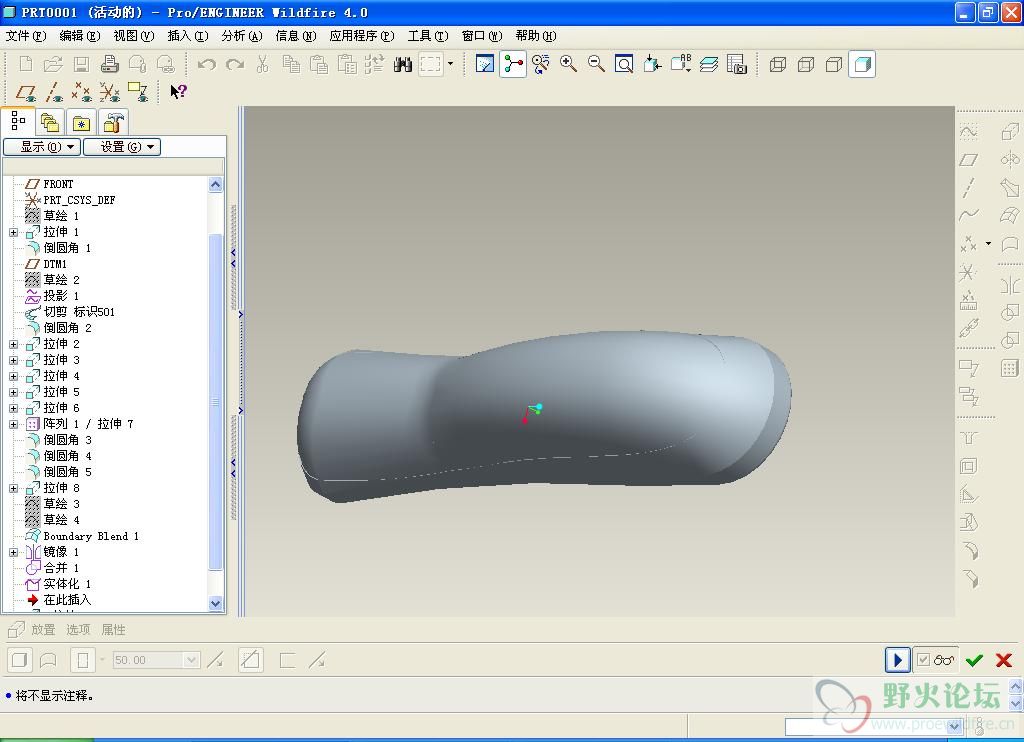The height and width of the screenshot is (742, 1024).
Task: Open the 显示(O) dropdown
Action: (42, 147)
